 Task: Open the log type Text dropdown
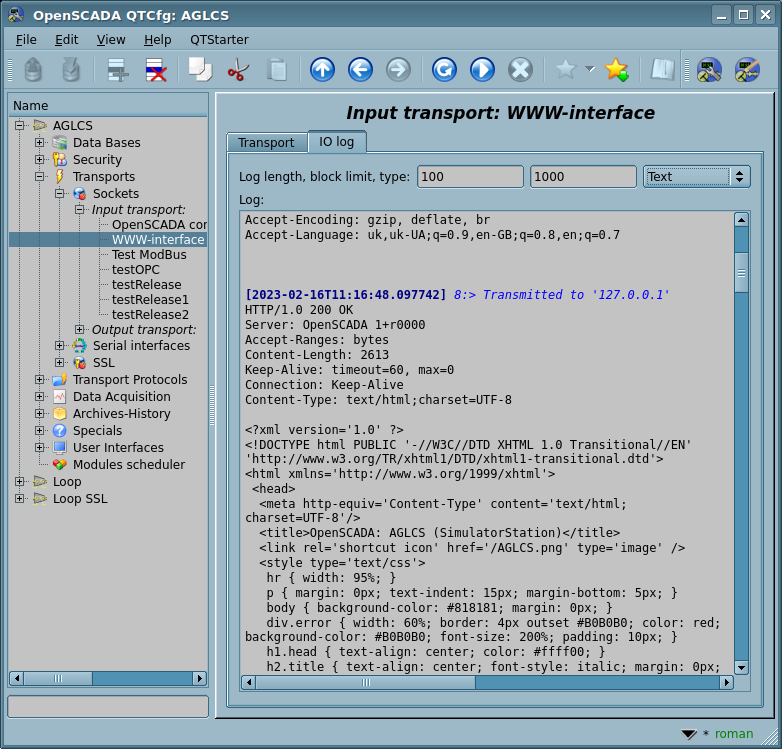point(697,177)
